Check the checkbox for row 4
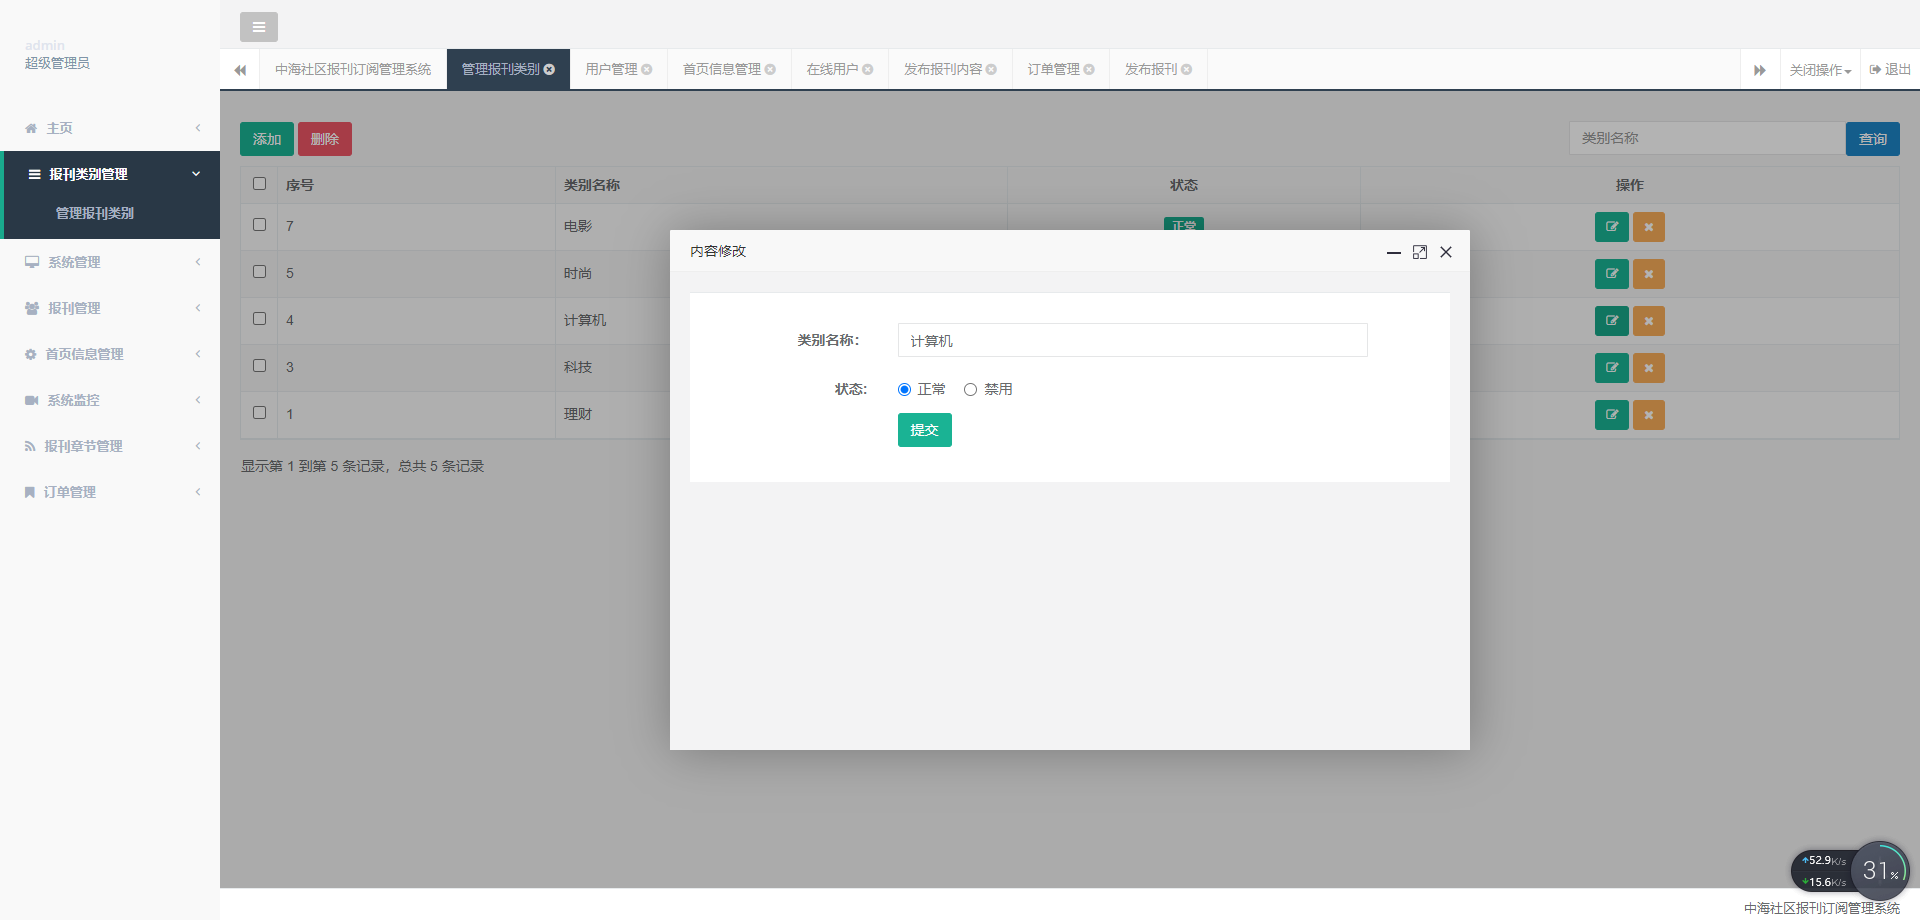Viewport: 1920px width, 920px height. (x=260, y=319)
